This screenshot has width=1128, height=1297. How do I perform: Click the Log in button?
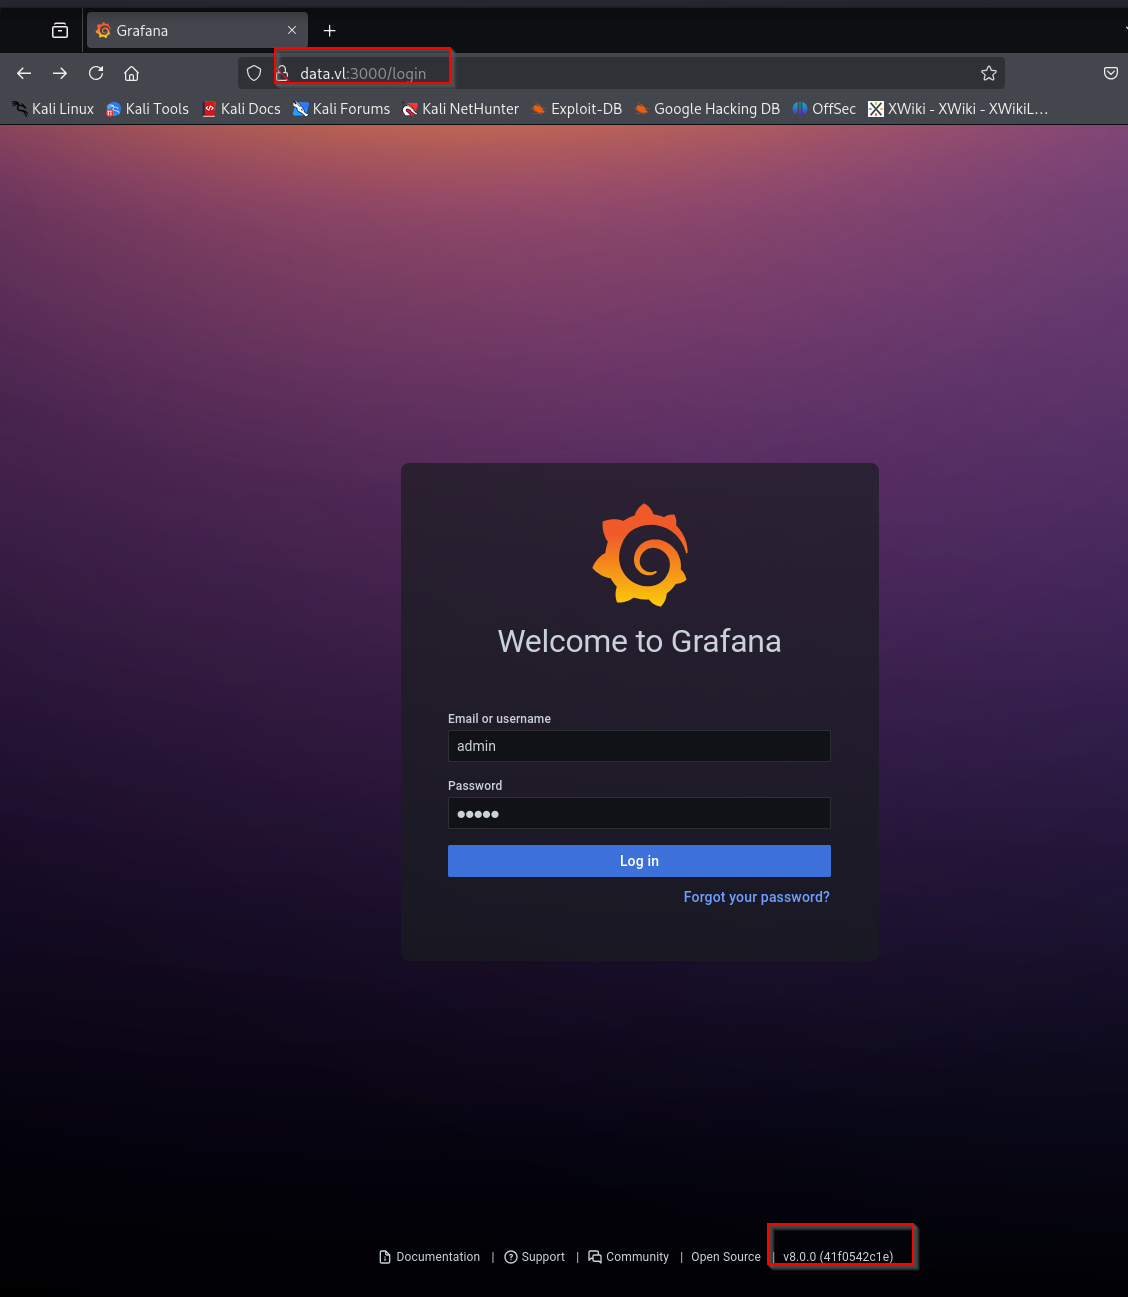pyautogui.click(x=639, y=861)
